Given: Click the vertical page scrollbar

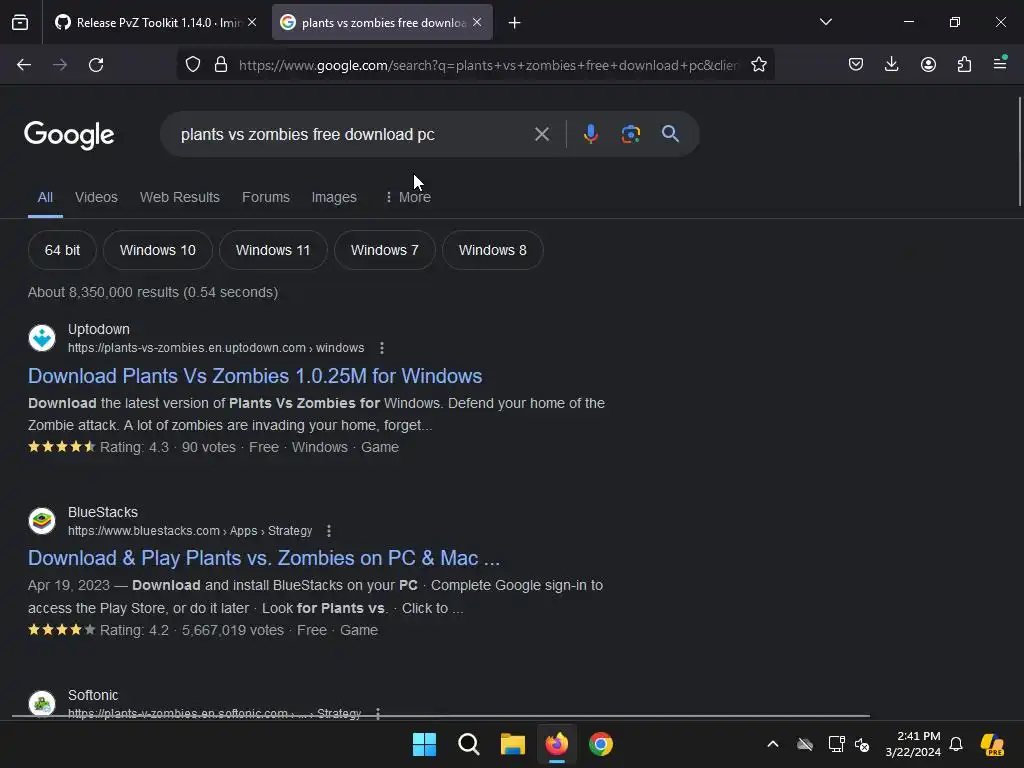Looking at the screenshot, I should point(1019,152).
